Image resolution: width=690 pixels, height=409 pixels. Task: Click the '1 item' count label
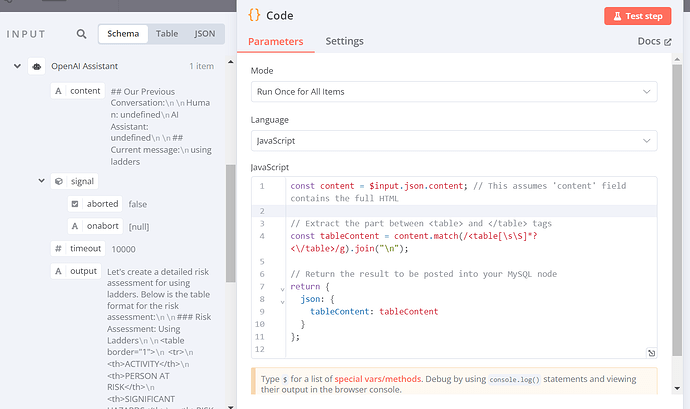point(202,66)
